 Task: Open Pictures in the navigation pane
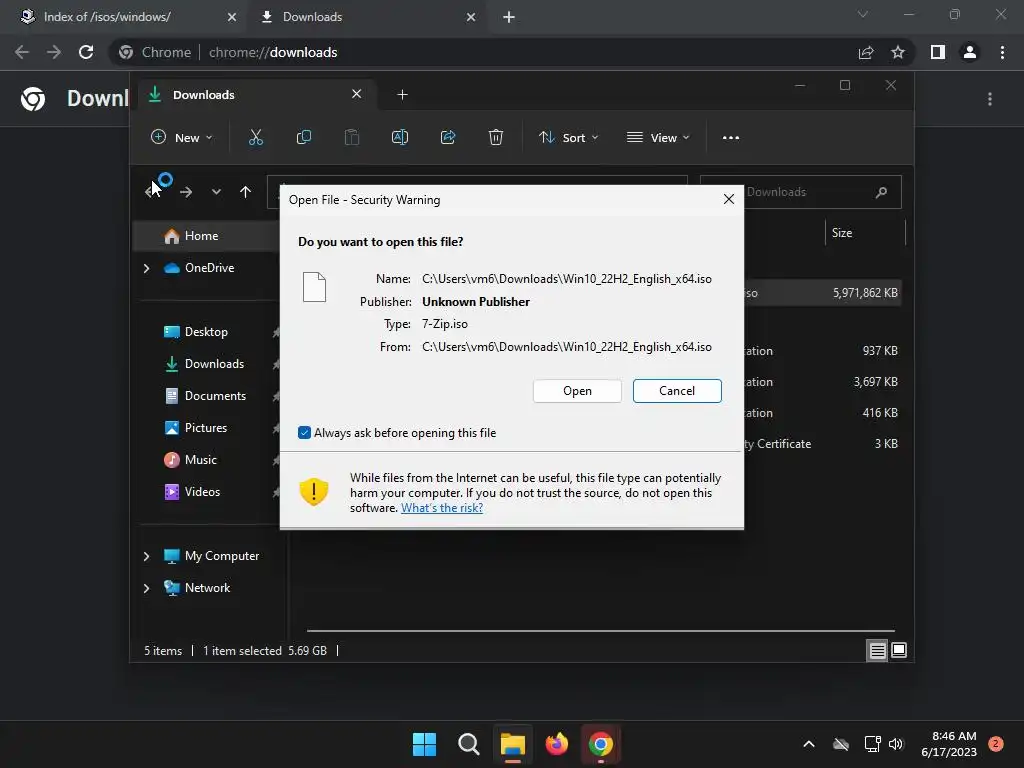pos(206,428)
